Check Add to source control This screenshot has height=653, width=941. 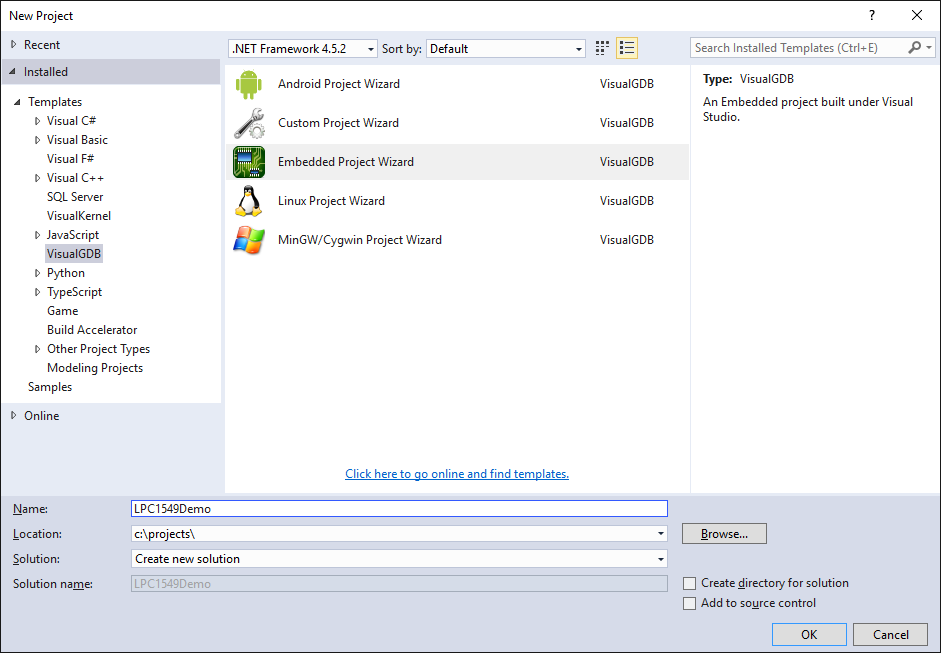pos(690,603)
